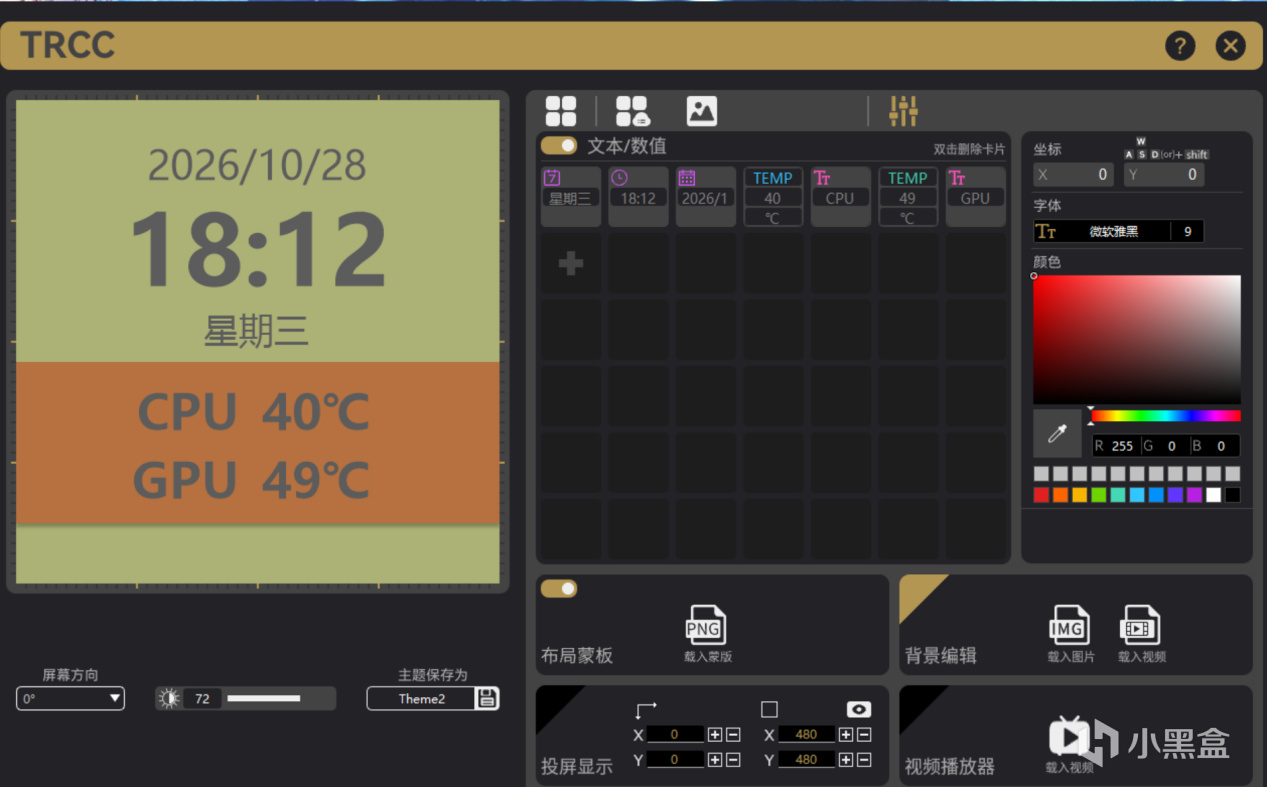Select the 2026/1 date card
Screen dimensions: 1267x787
[706, 196]
